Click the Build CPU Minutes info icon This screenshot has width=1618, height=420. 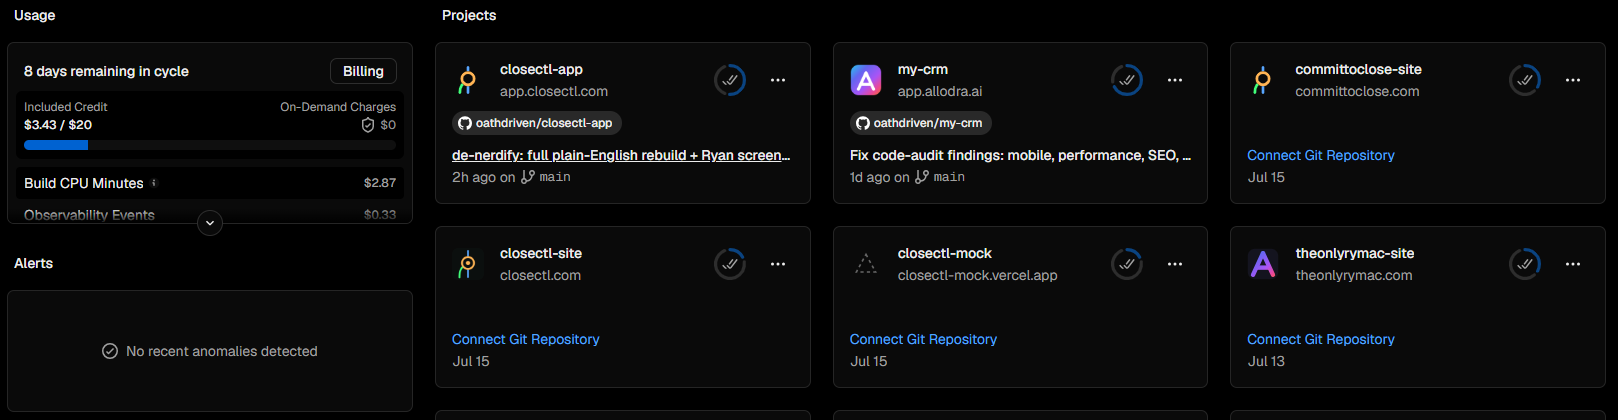click(x=154, y=183)
